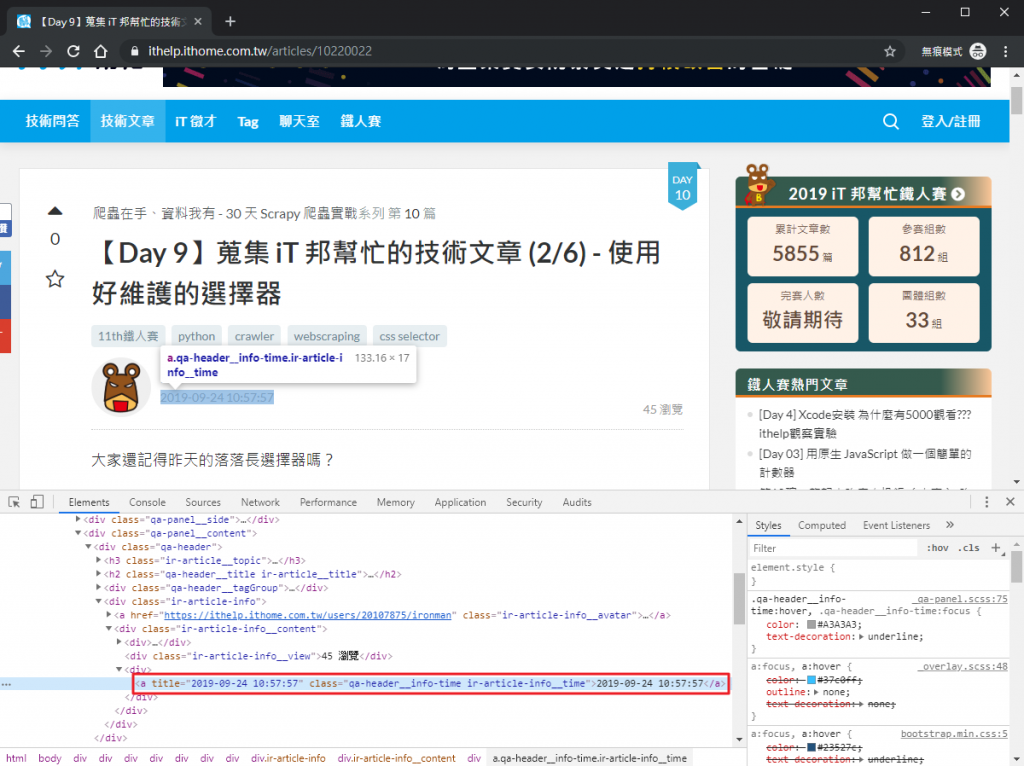Show more Styles pane tabs chevron
This screenshot has height=766, width=1024.
click(x=950, y=525)
